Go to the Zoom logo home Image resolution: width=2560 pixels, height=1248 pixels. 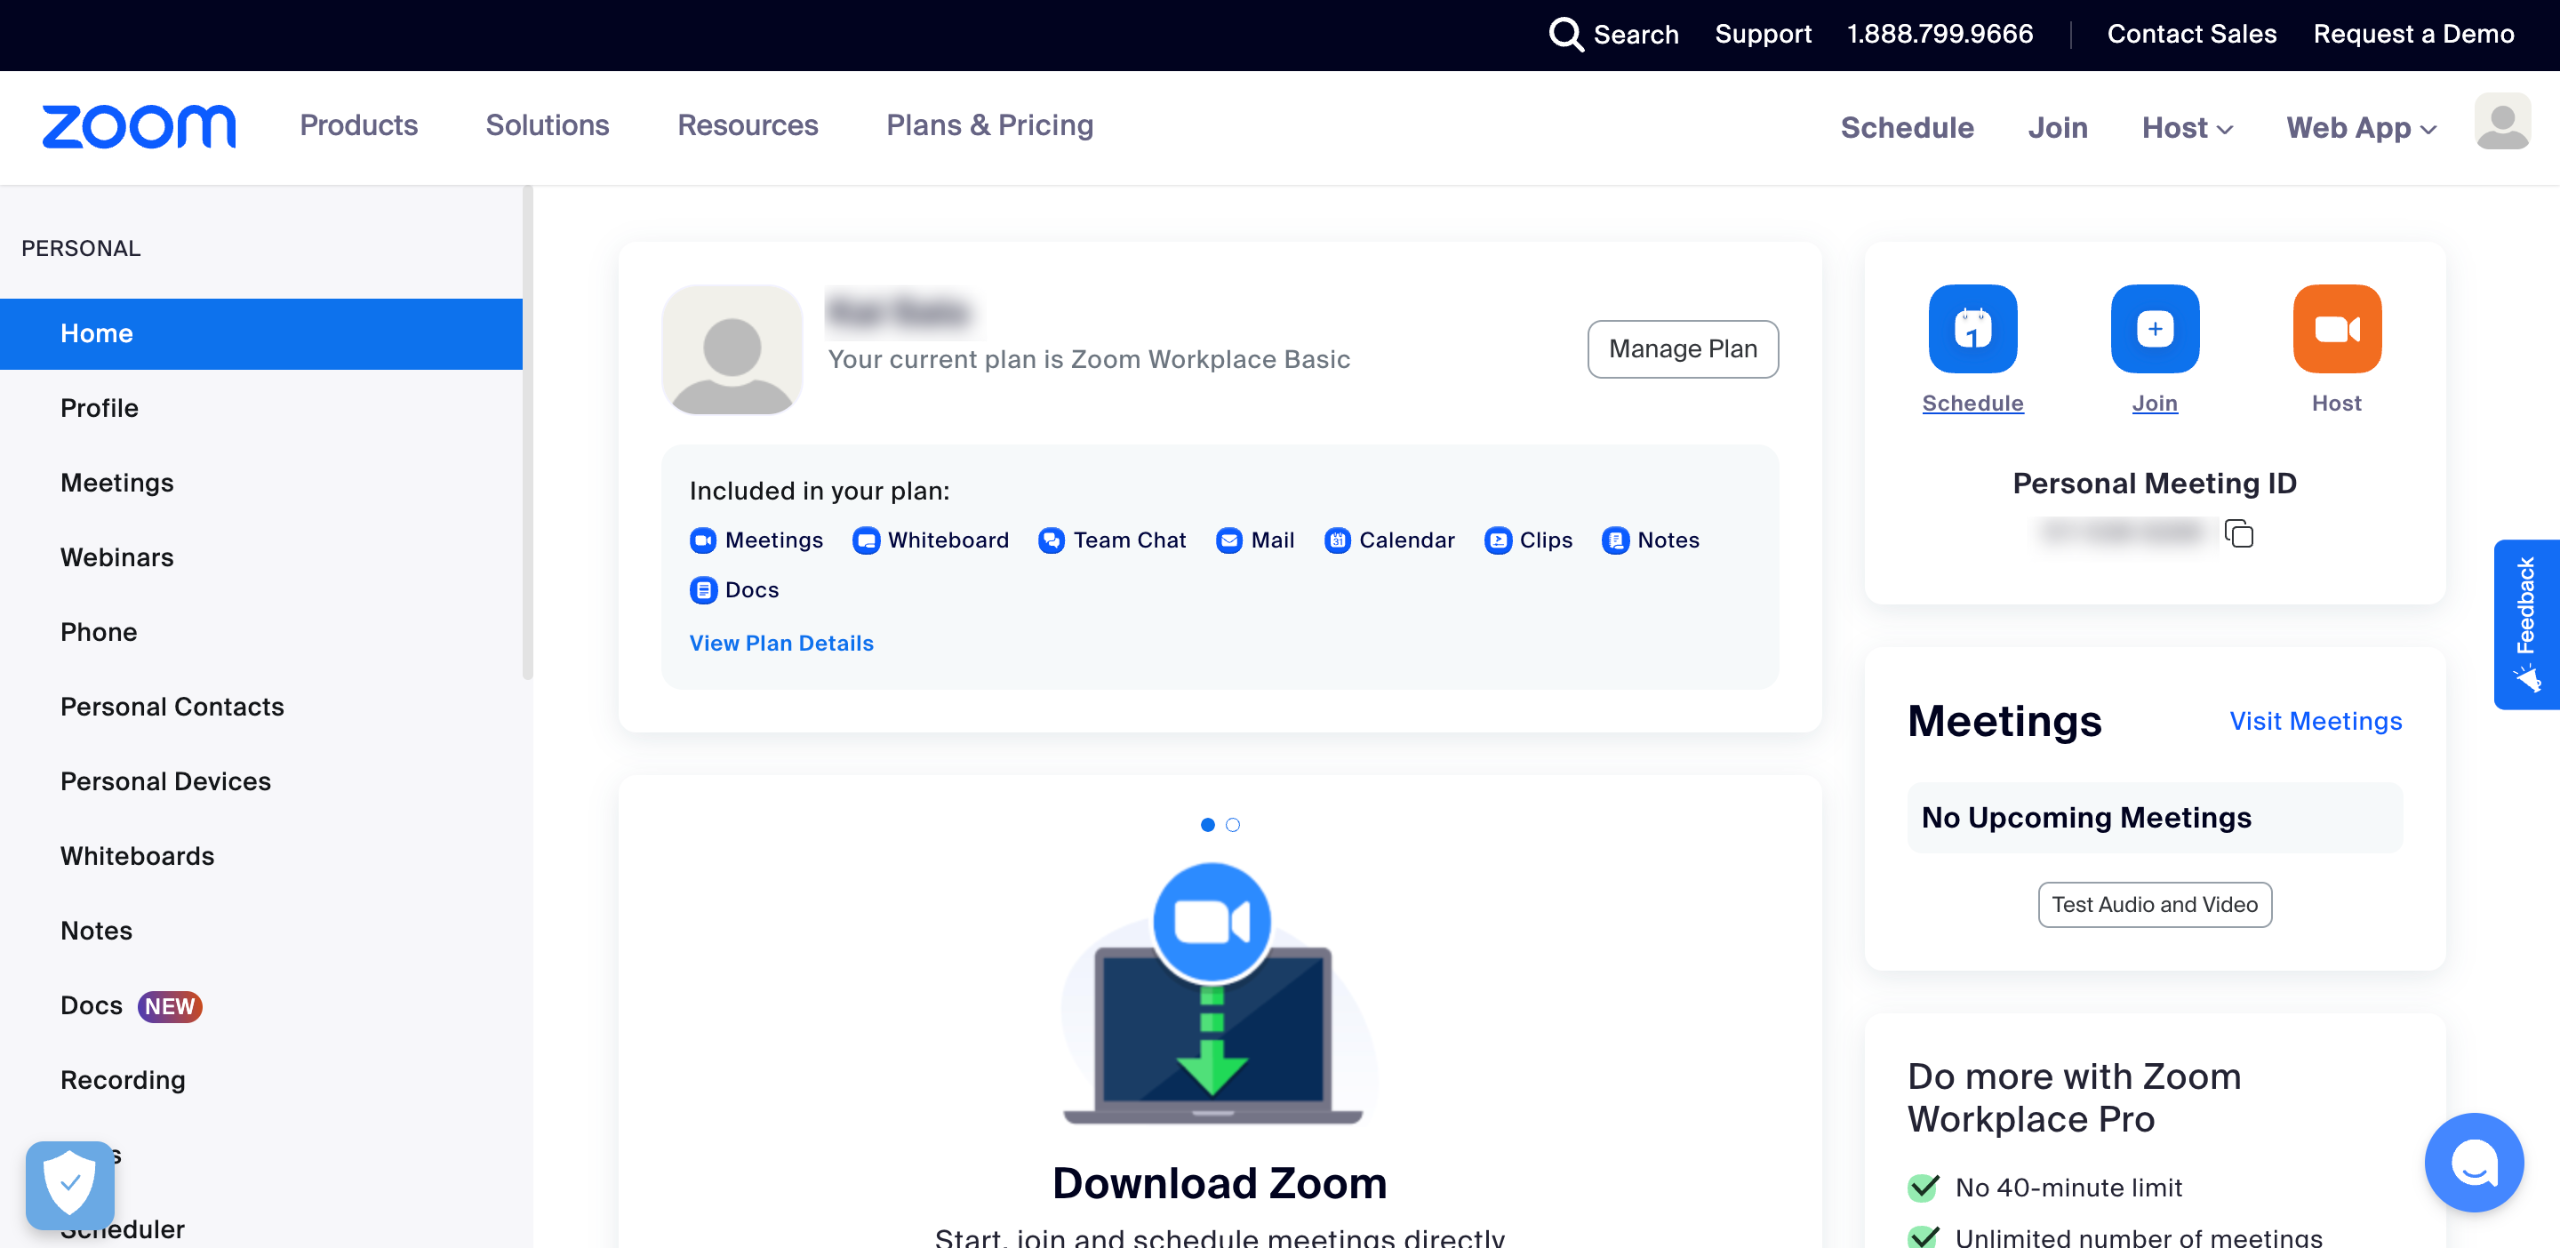(139, 126)
